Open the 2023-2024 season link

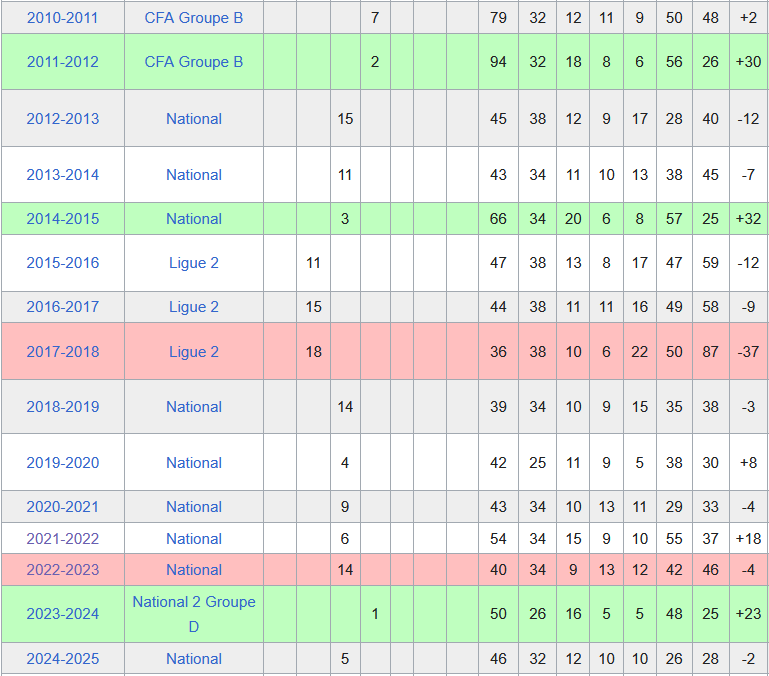[62, 614]
